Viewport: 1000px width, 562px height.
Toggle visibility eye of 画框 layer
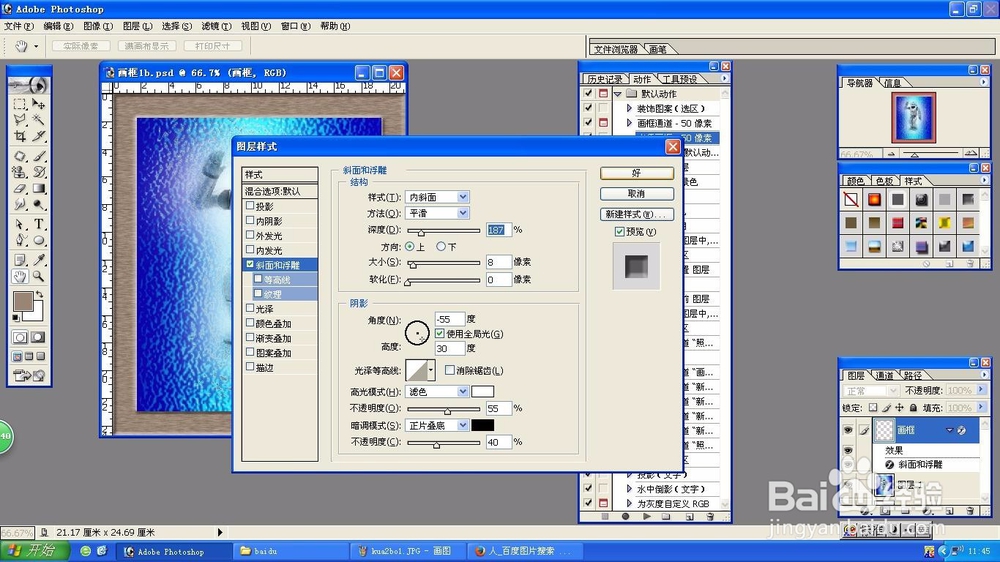[x=848, y=431]
